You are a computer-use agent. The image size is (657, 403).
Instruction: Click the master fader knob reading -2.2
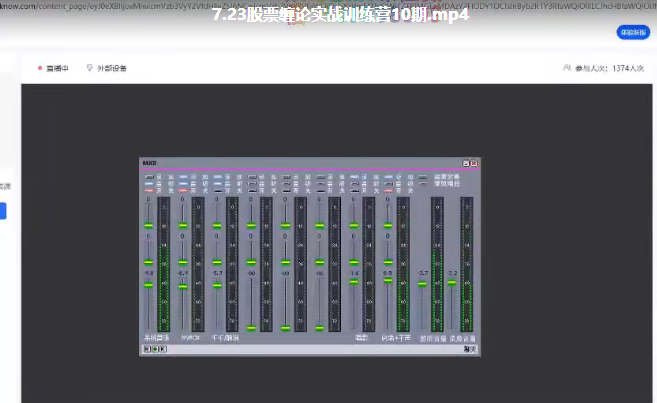pos(452,283)
